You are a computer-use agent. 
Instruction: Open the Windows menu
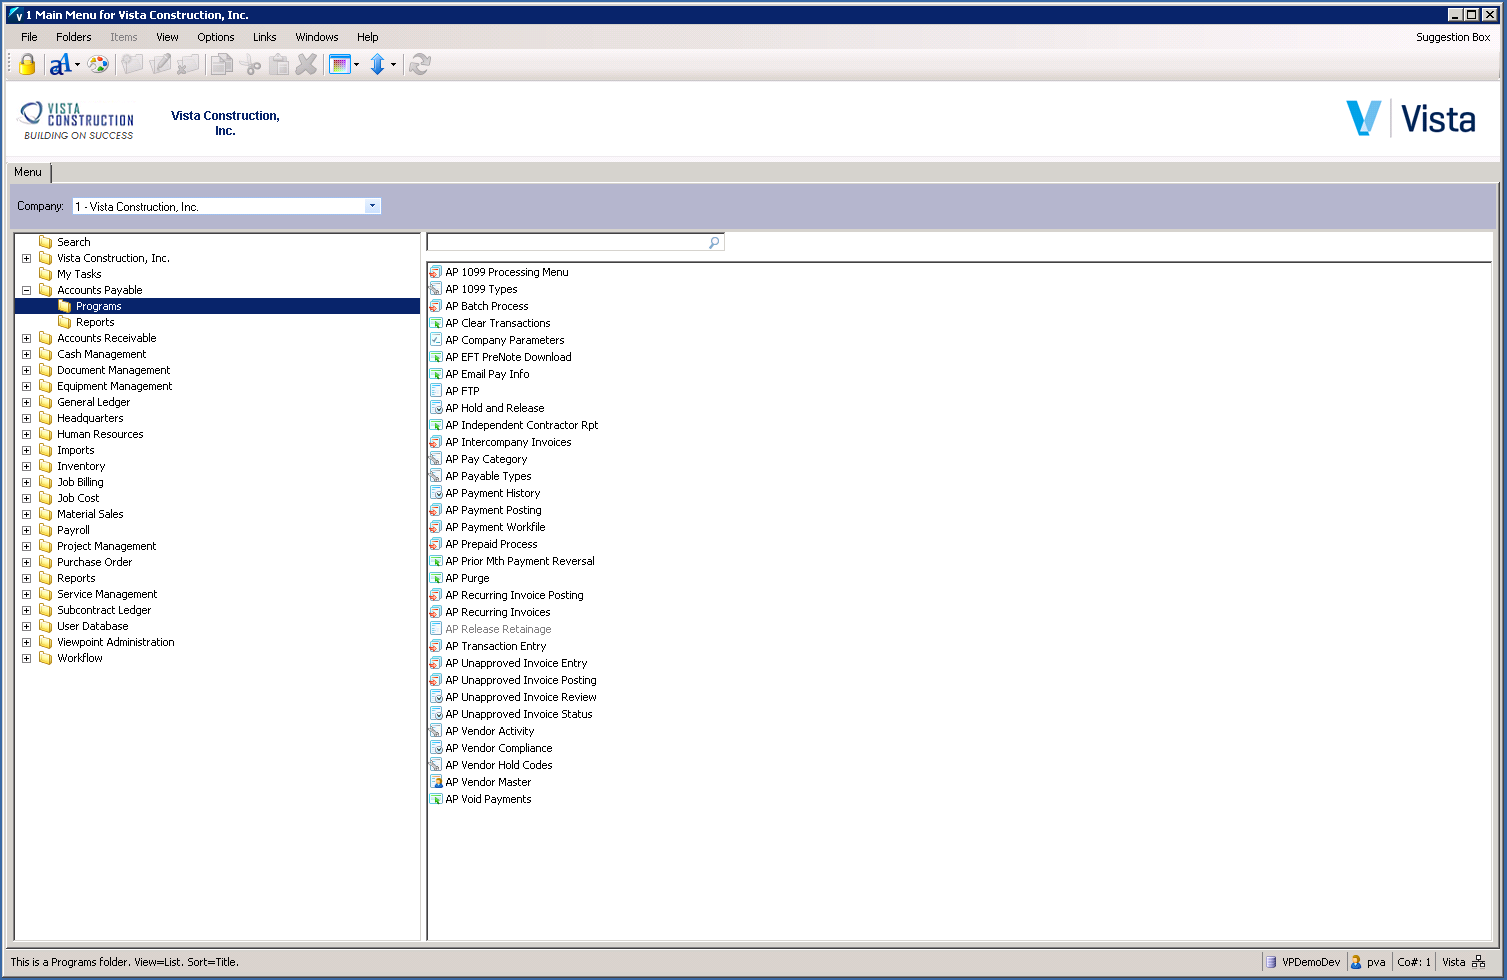click(317, 37)
